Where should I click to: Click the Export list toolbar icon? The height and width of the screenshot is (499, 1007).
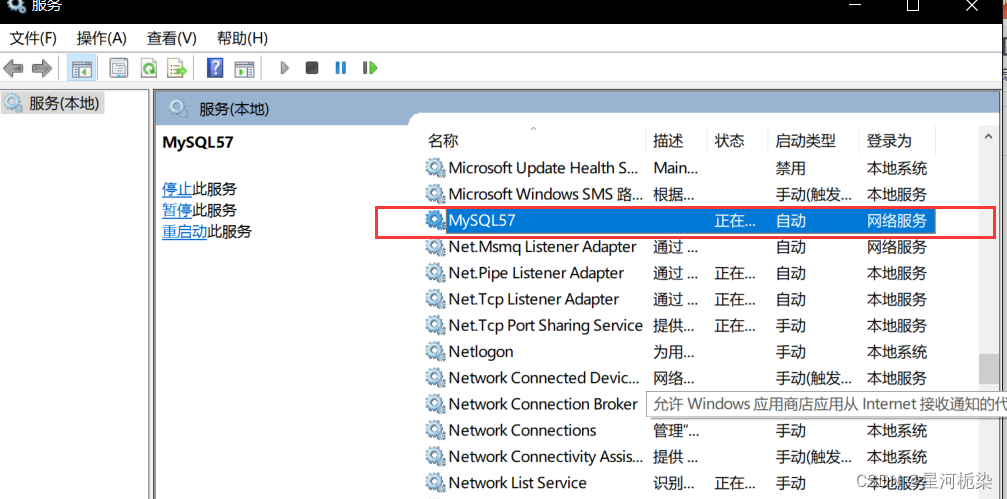pos(177,68)
